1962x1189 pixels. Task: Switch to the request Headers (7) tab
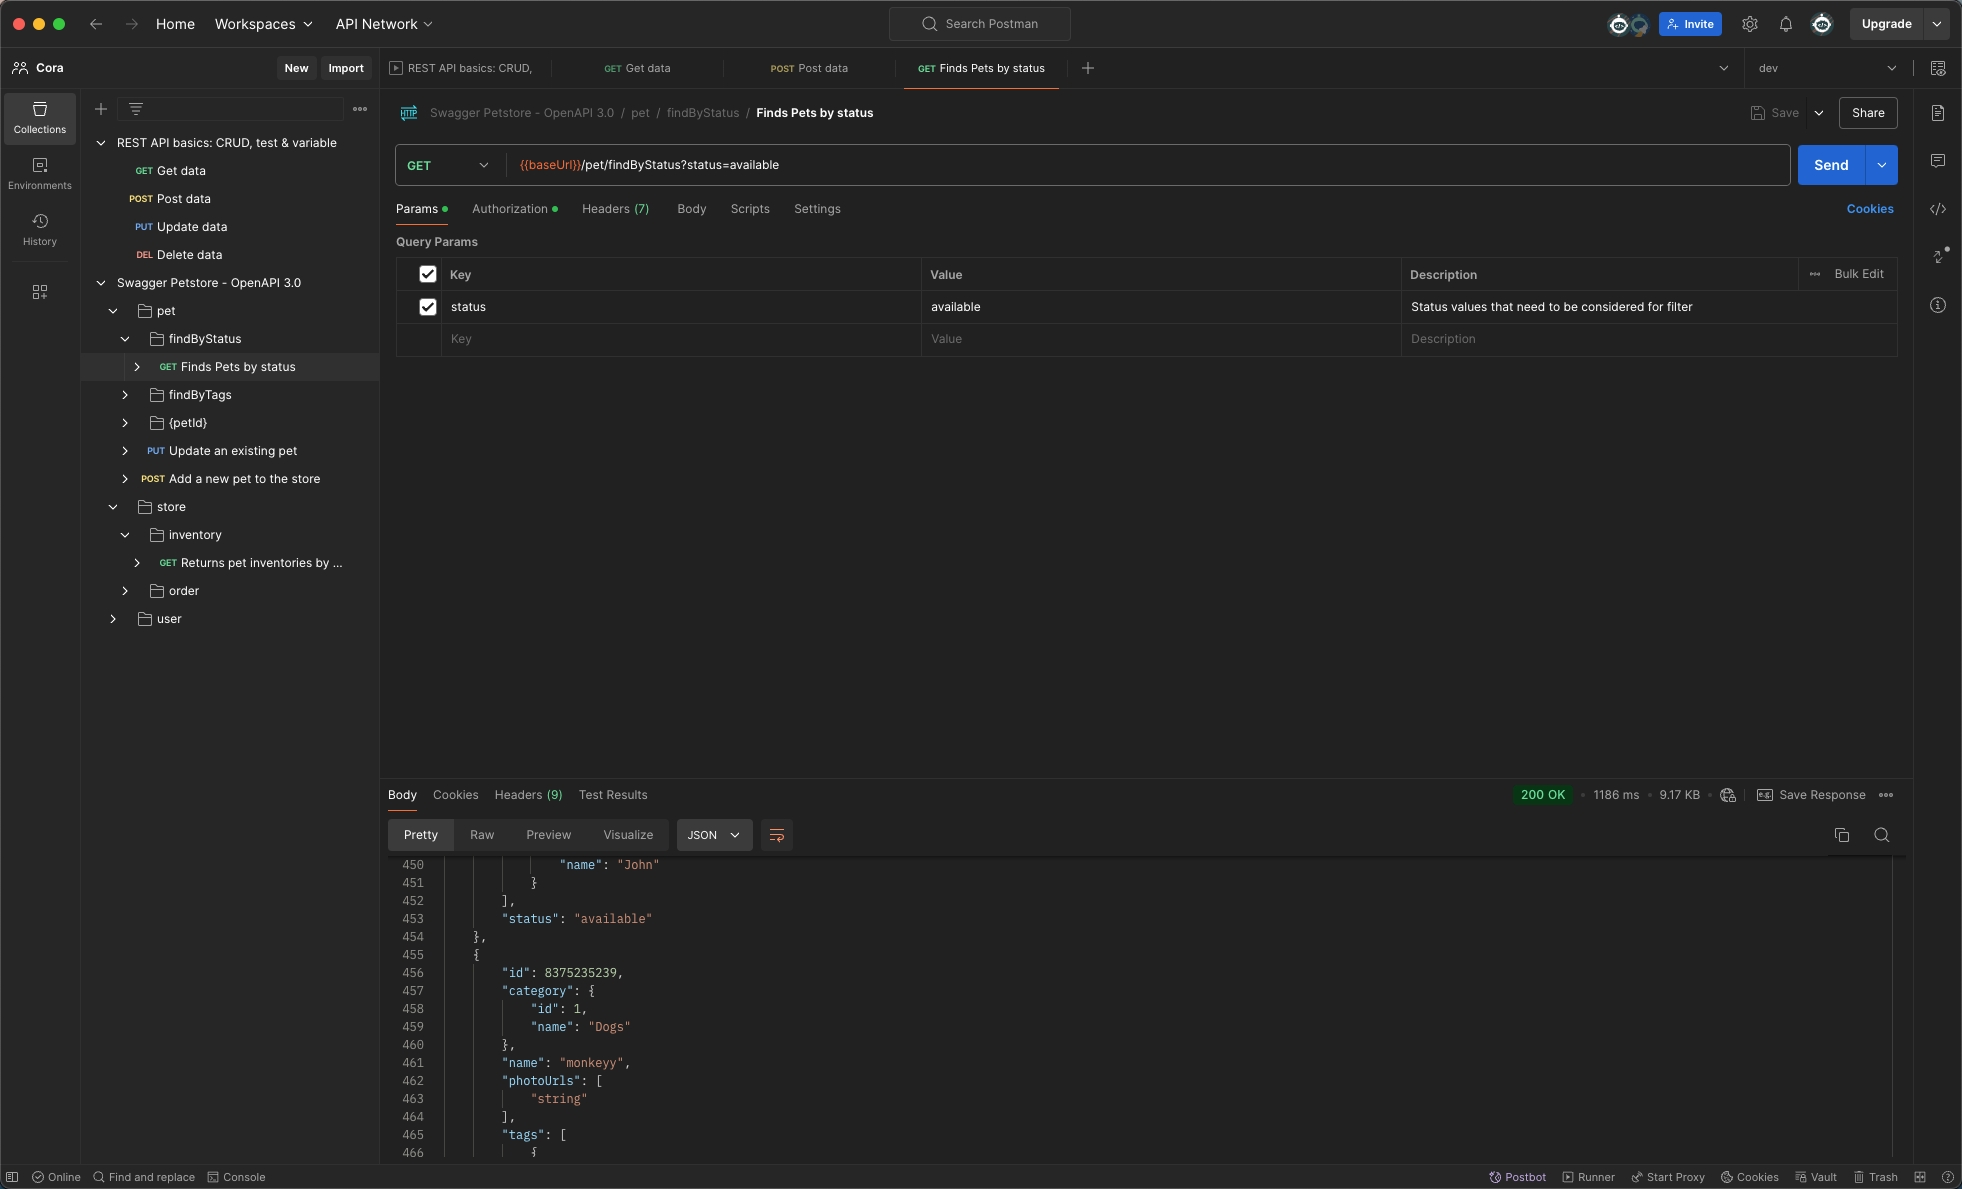(x=615, y=209)
